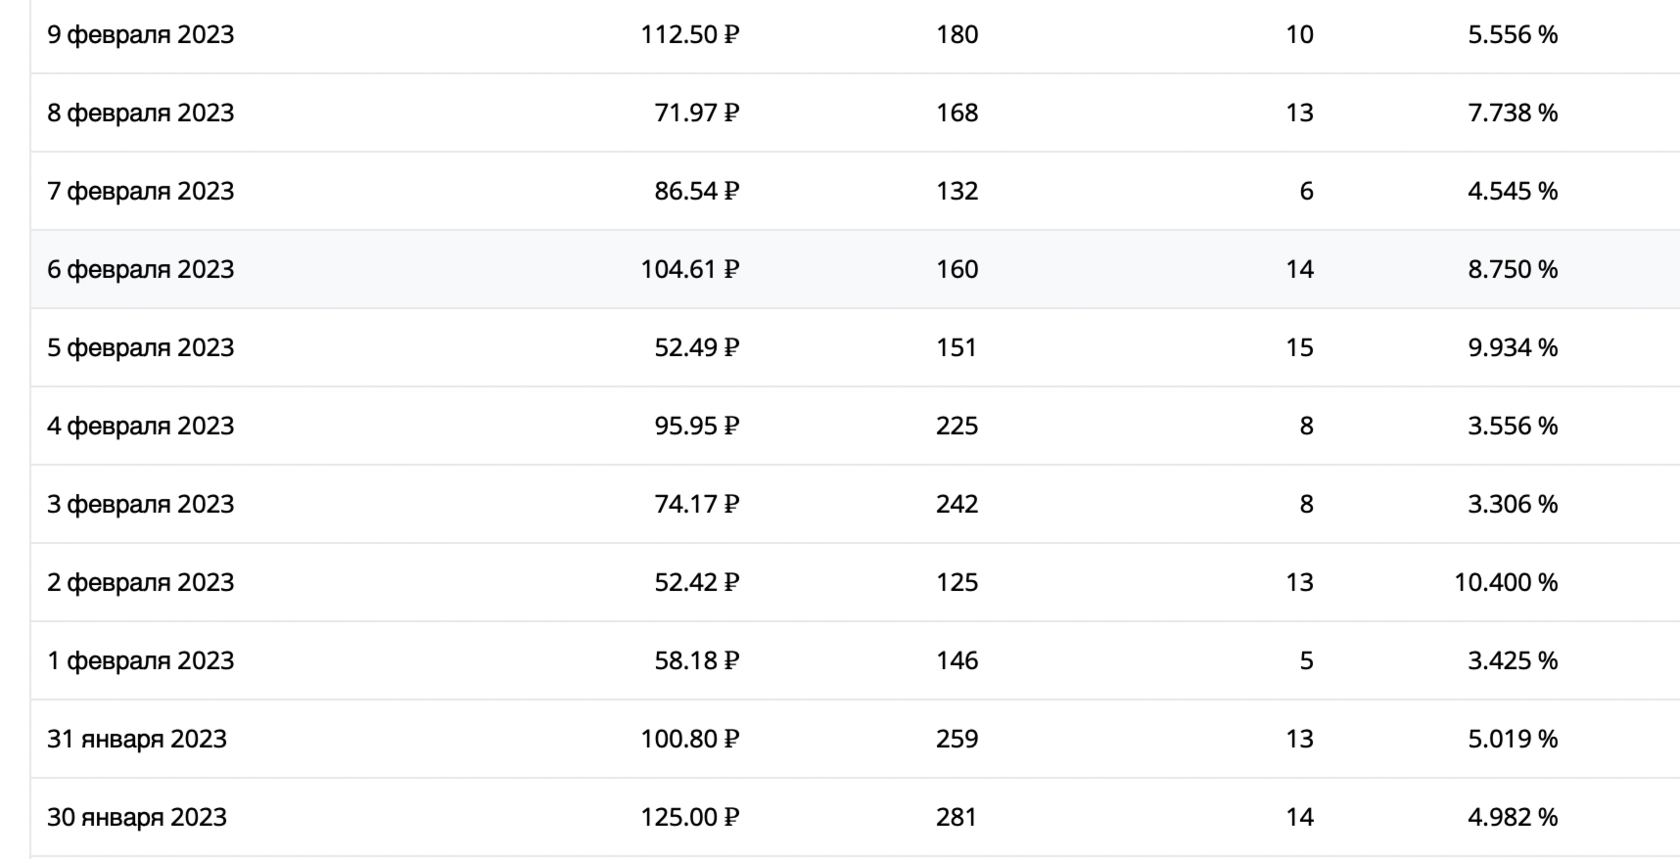Click the 58.18 ₽ amount cell

point(697,661)
